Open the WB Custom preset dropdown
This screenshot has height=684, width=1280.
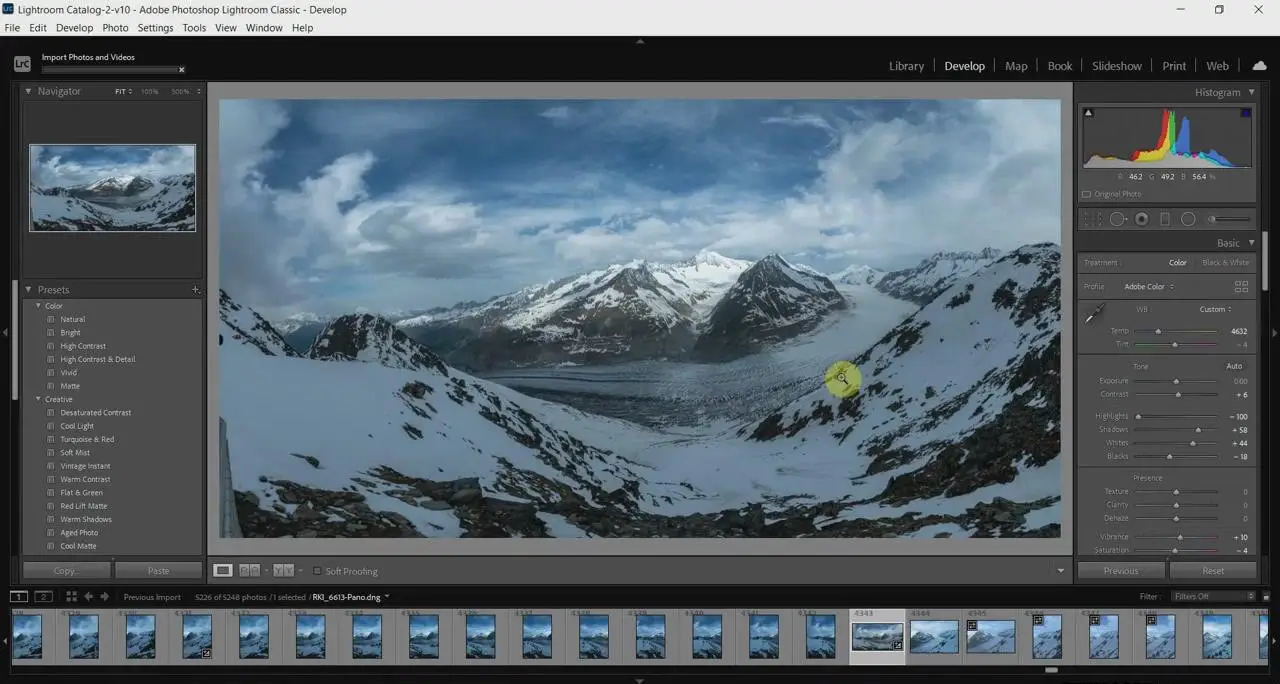tap(1216, 309)
